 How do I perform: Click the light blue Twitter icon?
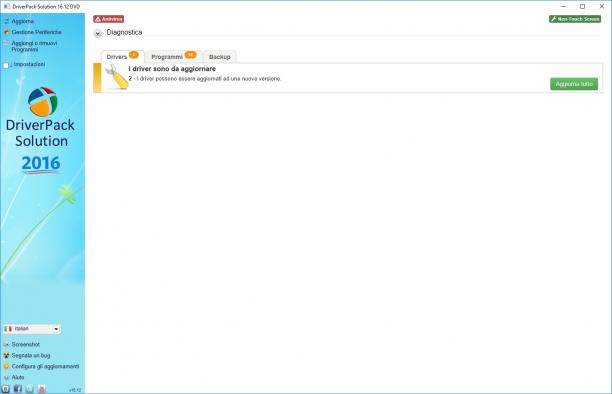click(30, 389)
